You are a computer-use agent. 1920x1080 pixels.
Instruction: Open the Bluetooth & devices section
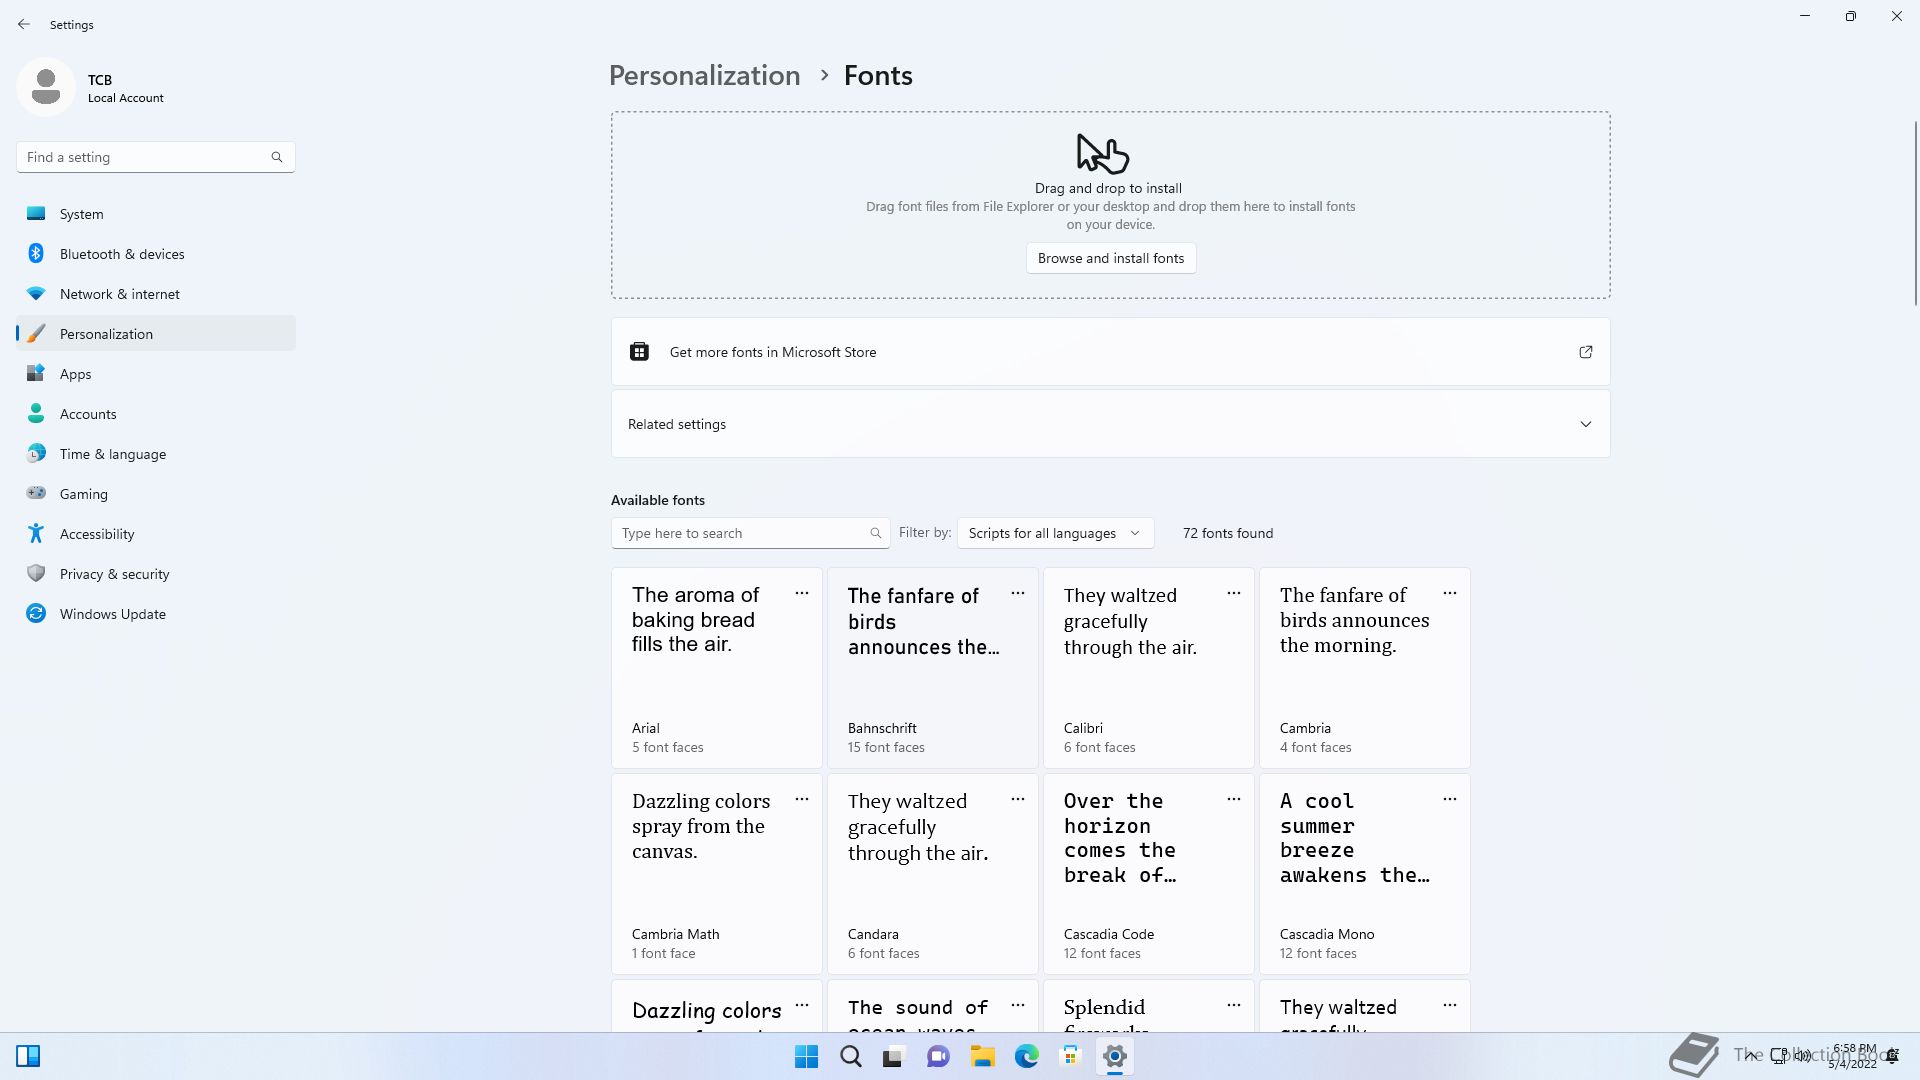[x=122, y=254]
